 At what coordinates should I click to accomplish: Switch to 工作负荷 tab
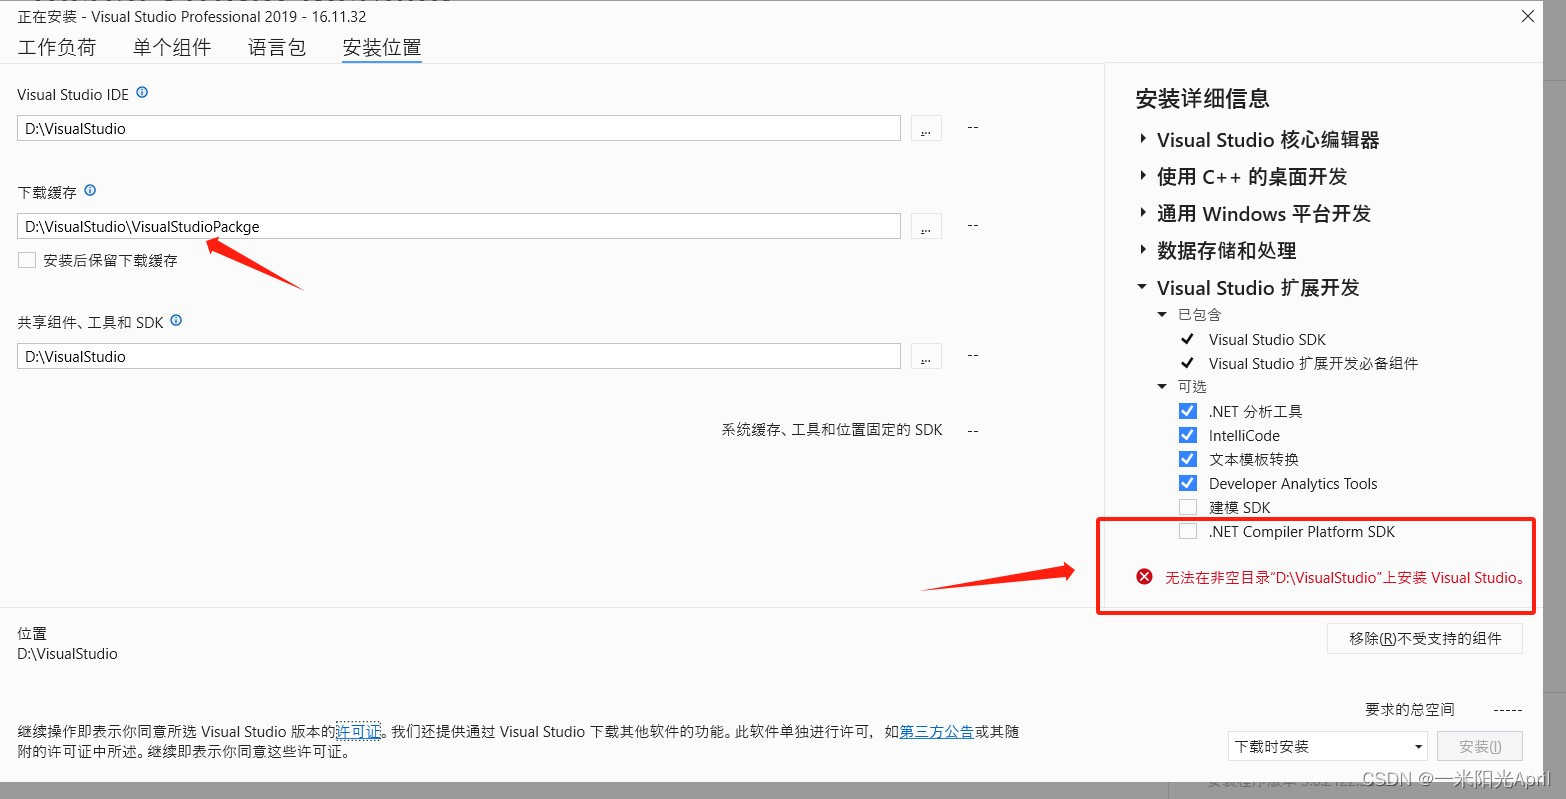click(x=57, y=47)
